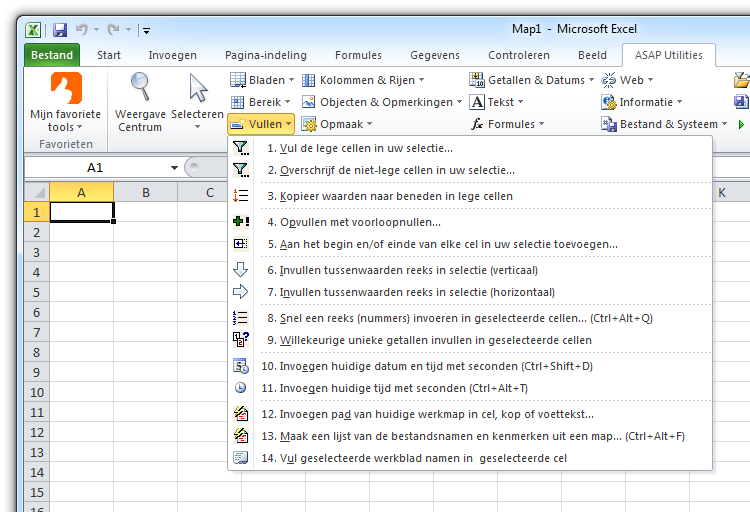Expand the Bereik dropdown menu

pos(260,102)
